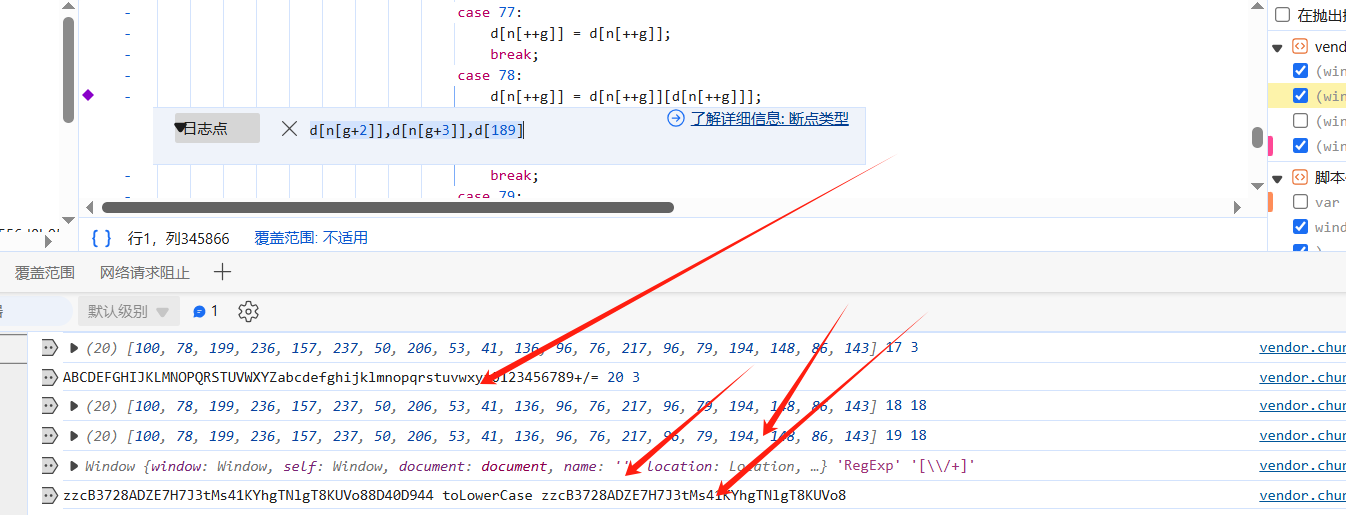Screen dimensions: 1346x515
Task: Toggle the 'wind' breakpoint checkbox under 脚本
Action: tap(1300, 227)
